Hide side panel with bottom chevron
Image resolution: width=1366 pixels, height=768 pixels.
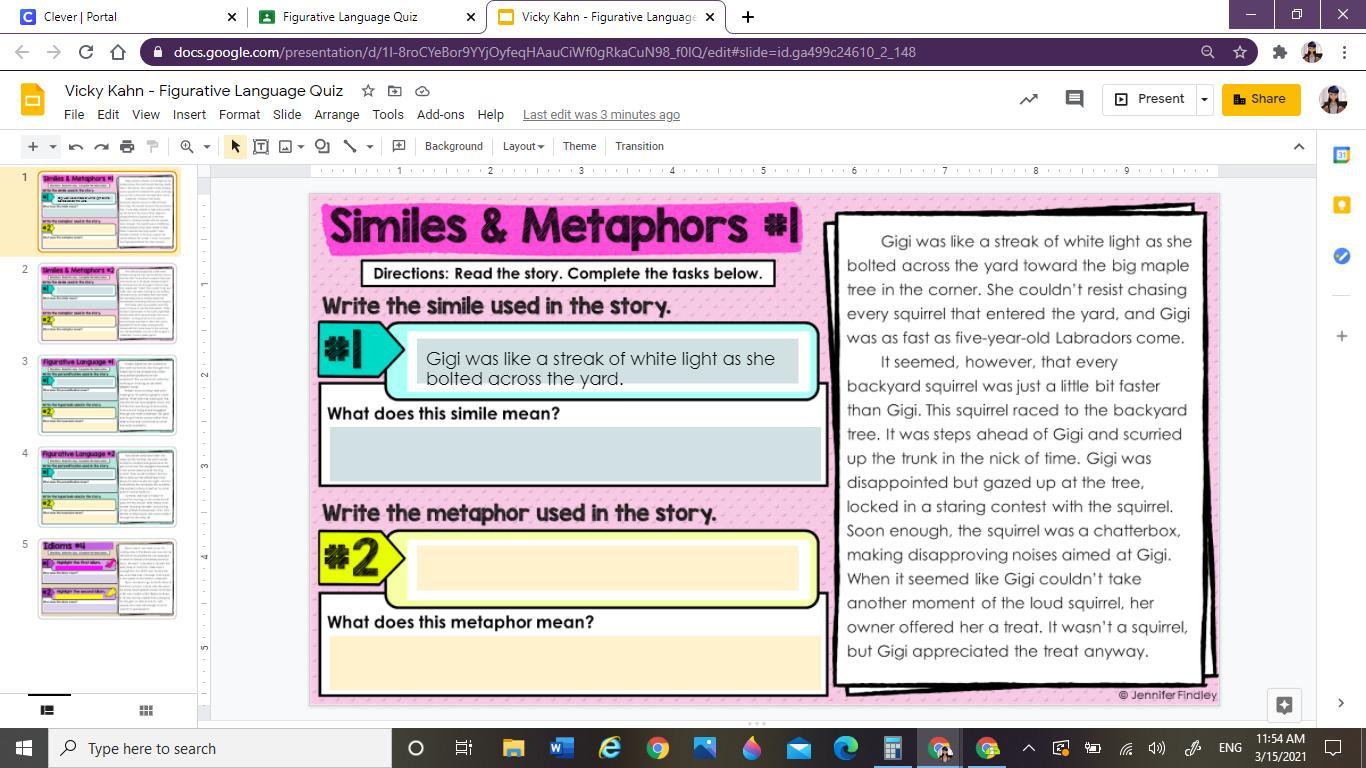(1342, 703)
